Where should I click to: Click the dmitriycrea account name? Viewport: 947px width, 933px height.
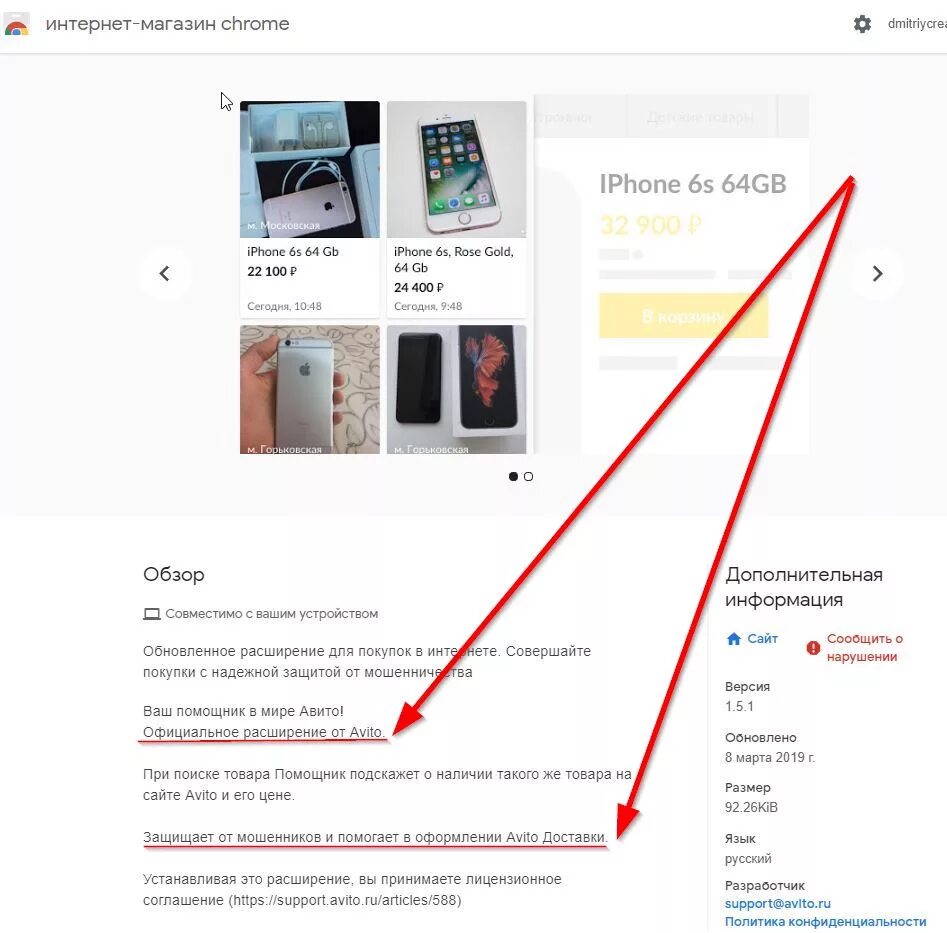click(x=917, y=24)
